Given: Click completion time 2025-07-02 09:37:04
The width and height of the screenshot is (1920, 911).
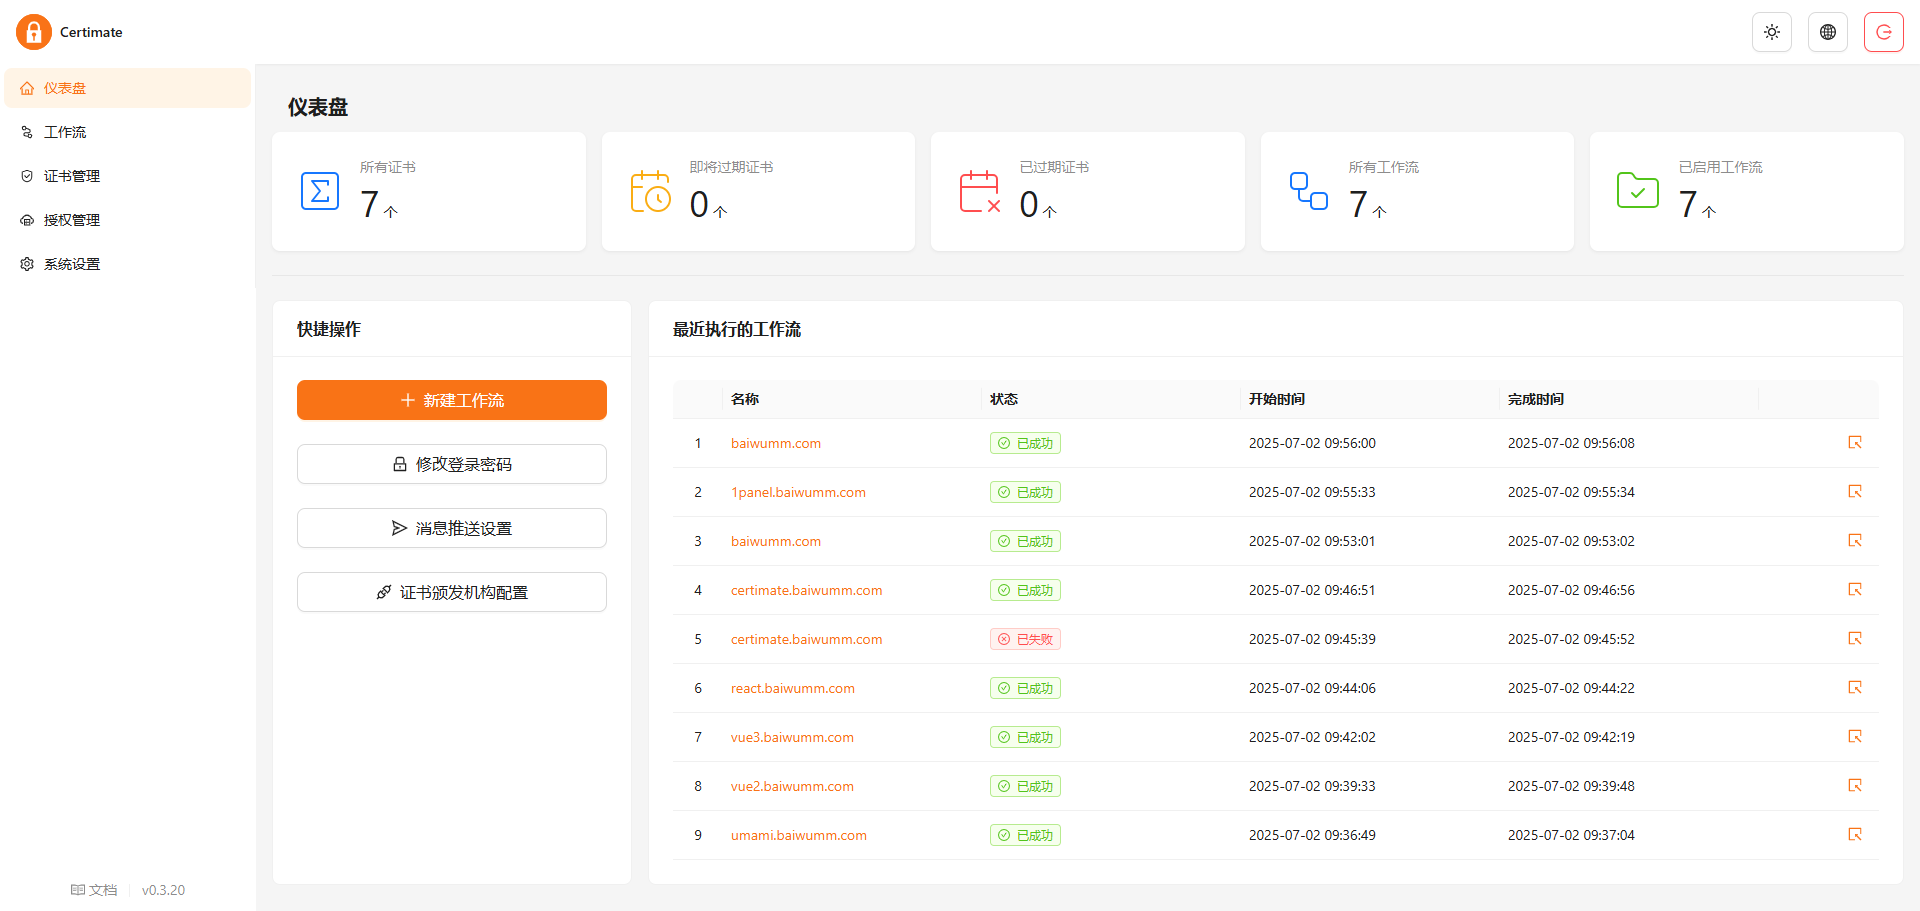Looking at the screenshot, I should 1571,835.
